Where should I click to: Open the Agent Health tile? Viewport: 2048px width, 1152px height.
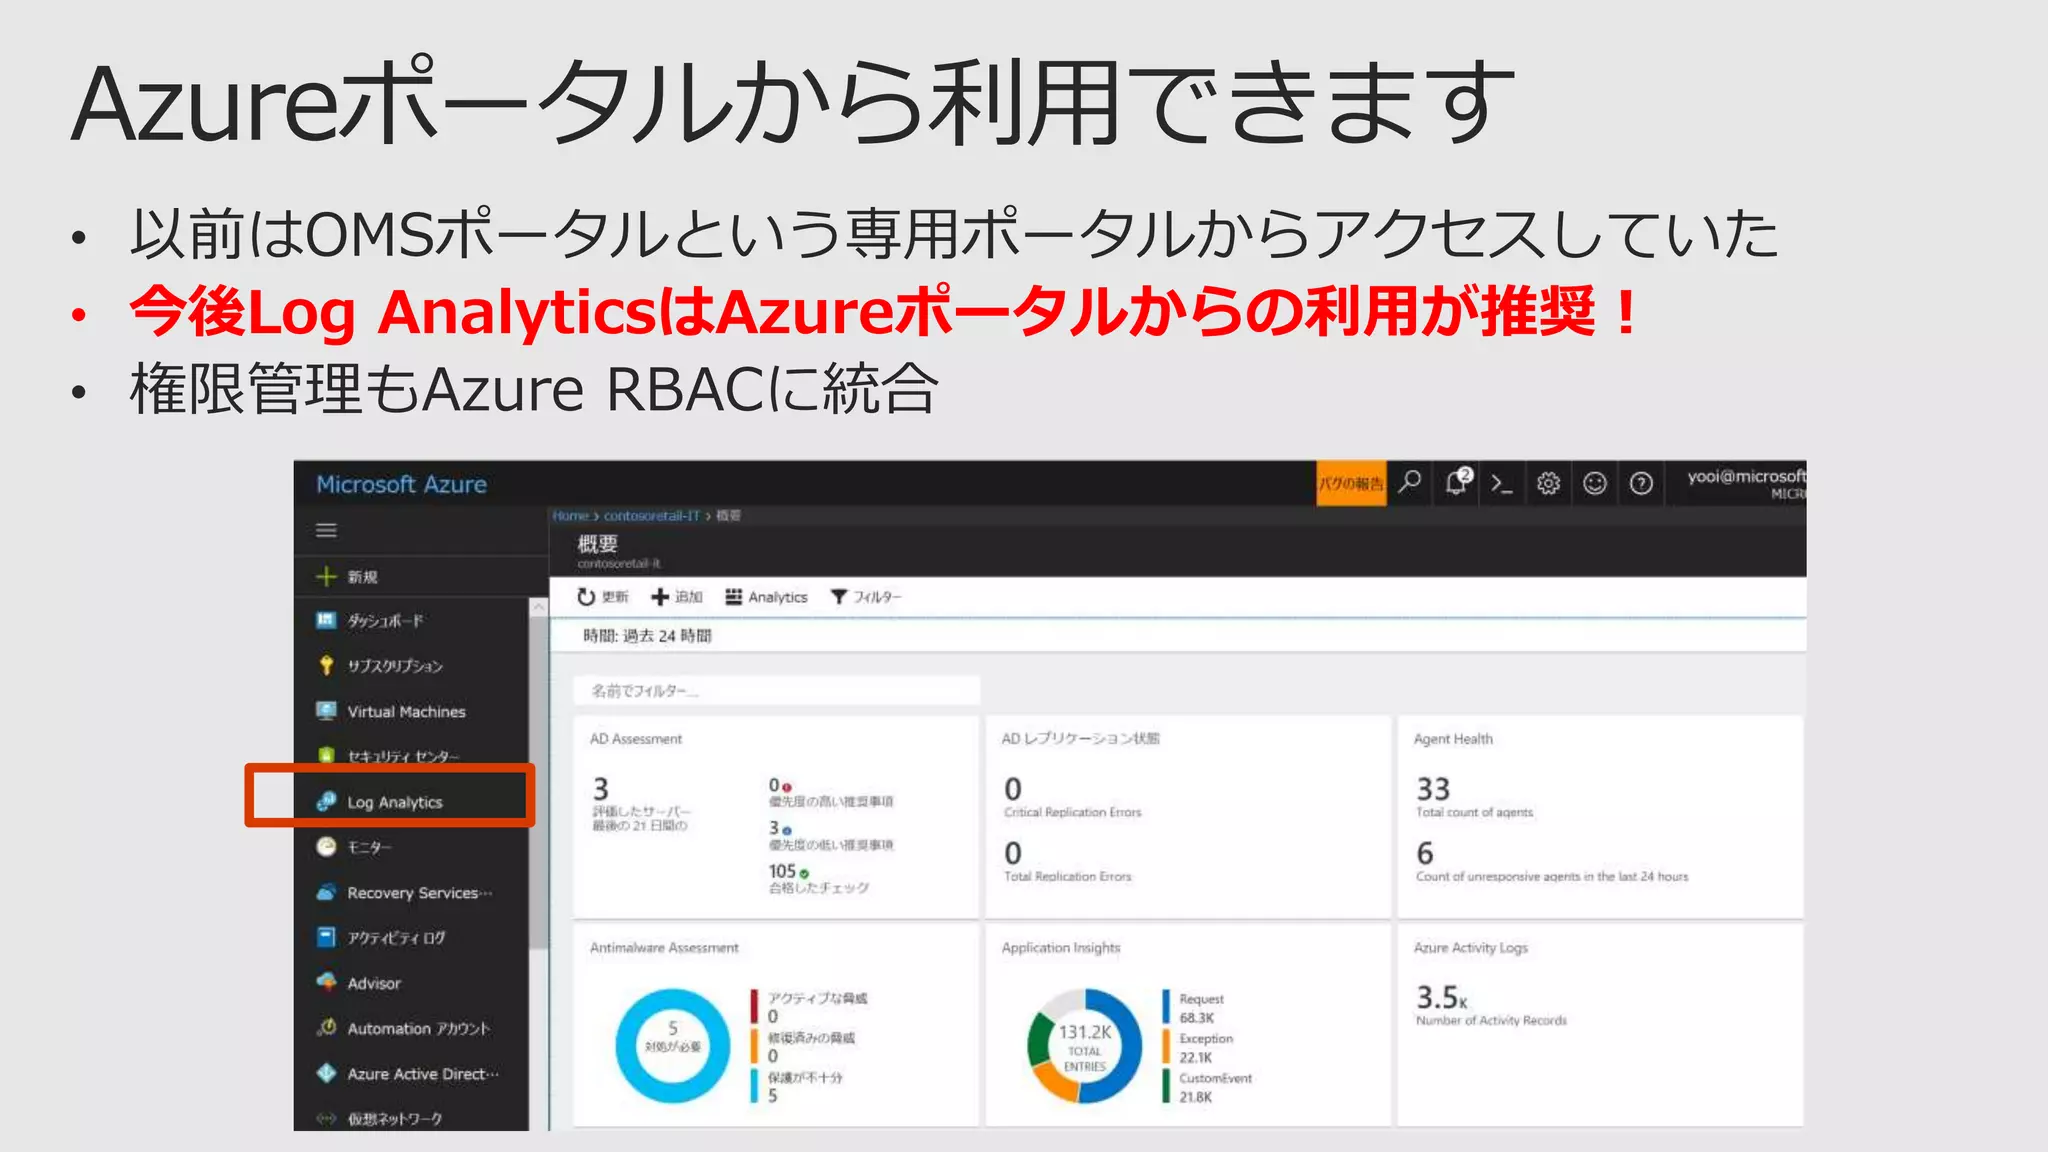pyautogui.click(x=1600, y=816)
